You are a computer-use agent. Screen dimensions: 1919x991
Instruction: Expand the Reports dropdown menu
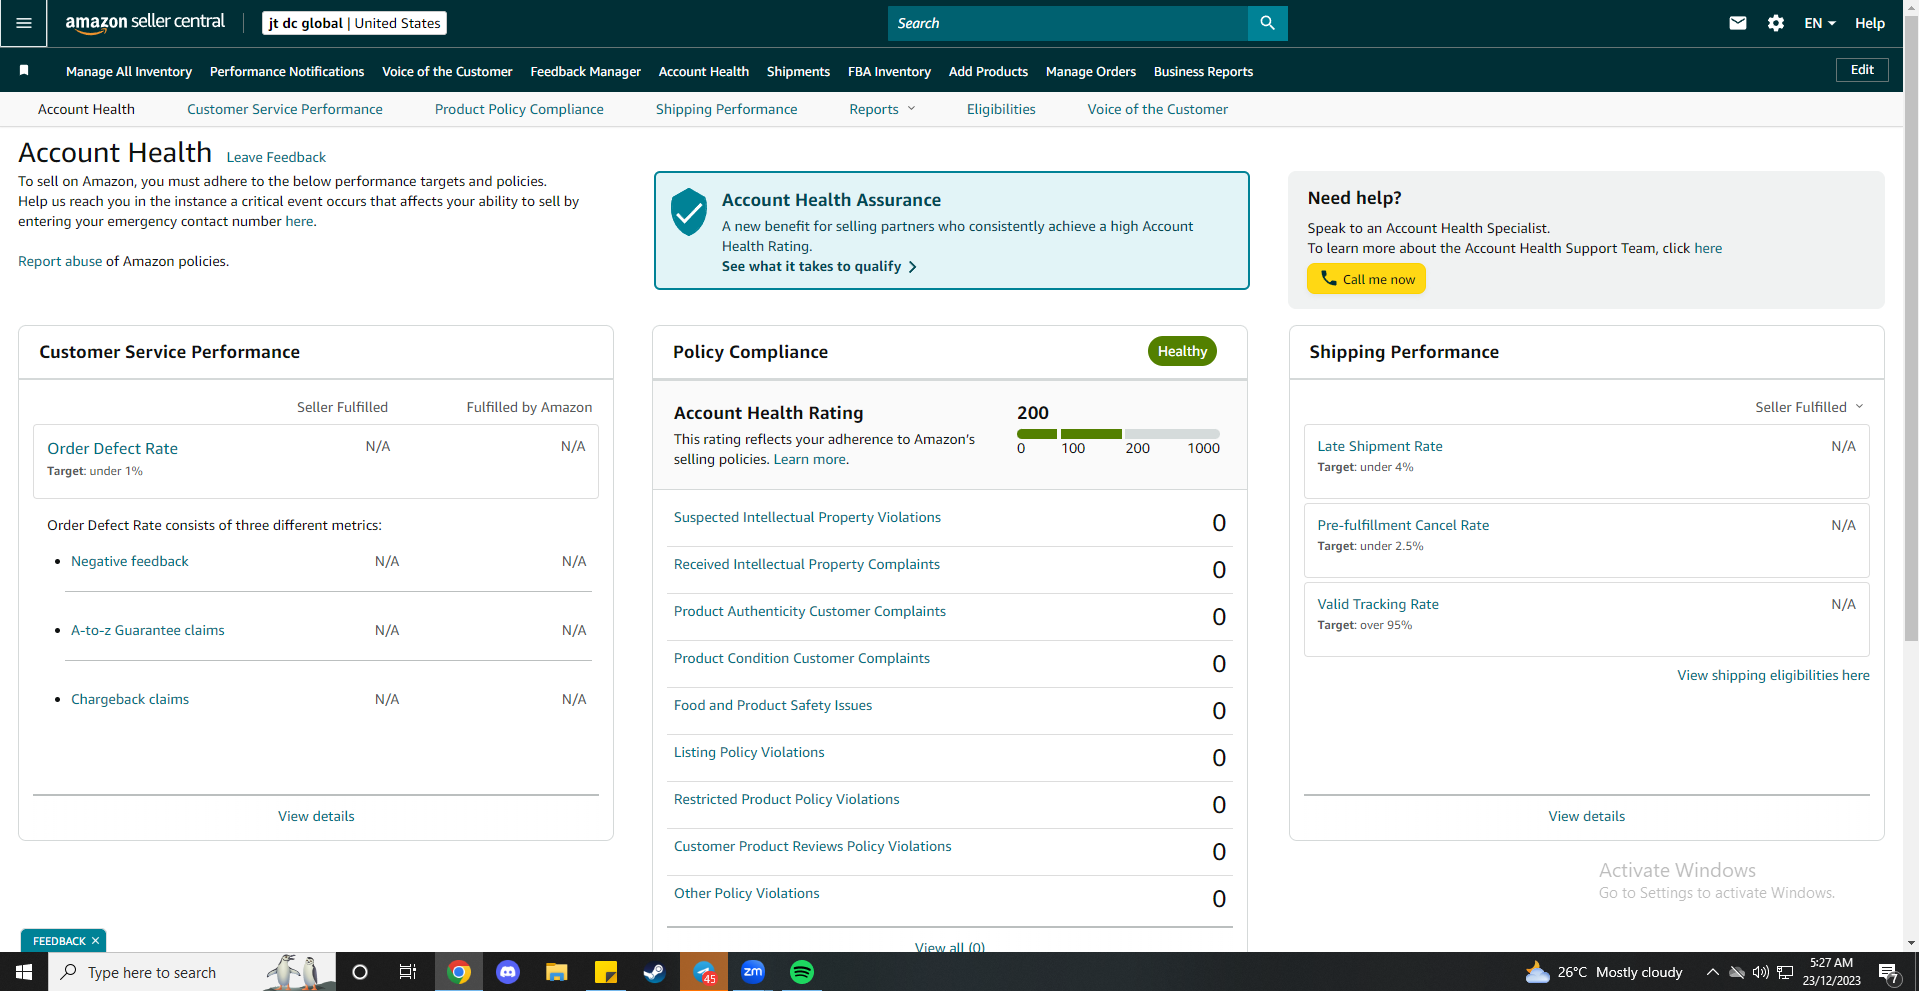coord(882,109)
